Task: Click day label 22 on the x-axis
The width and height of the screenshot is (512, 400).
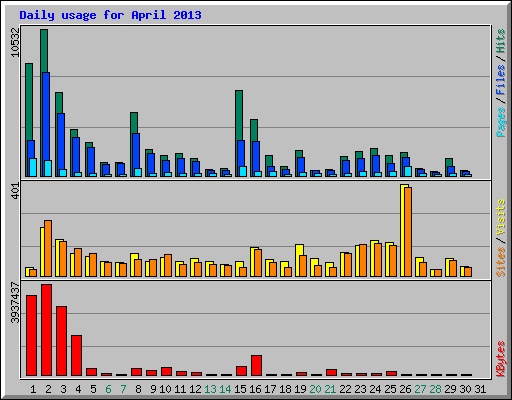Action: (345, 389)
